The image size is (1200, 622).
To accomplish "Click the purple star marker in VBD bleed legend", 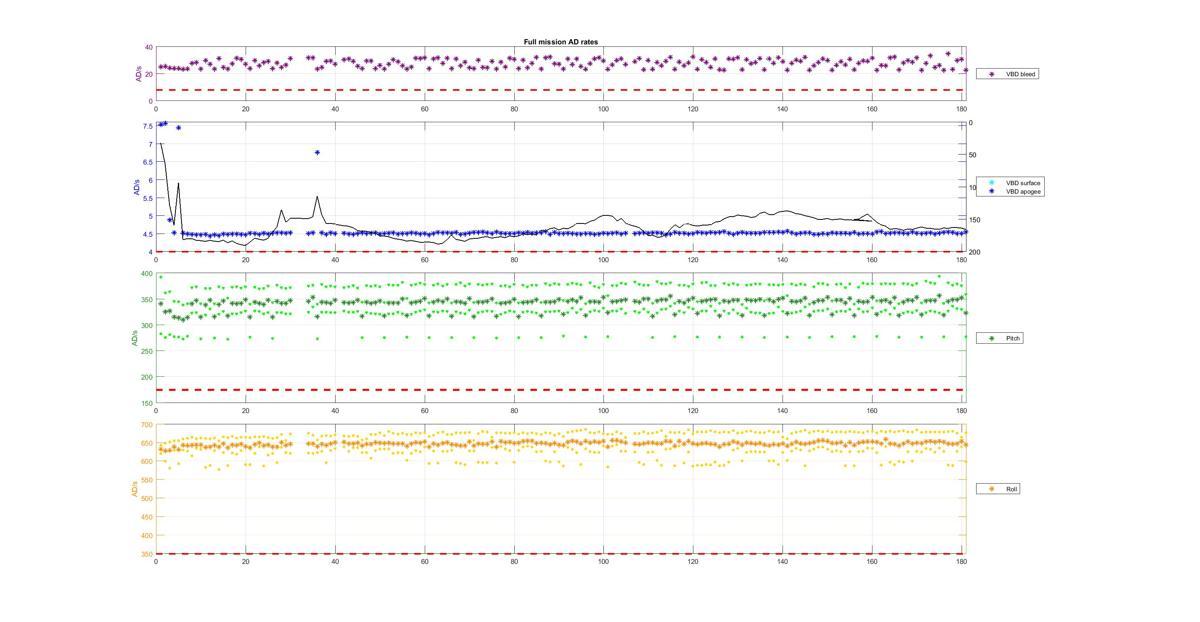I will coord(991,74).
